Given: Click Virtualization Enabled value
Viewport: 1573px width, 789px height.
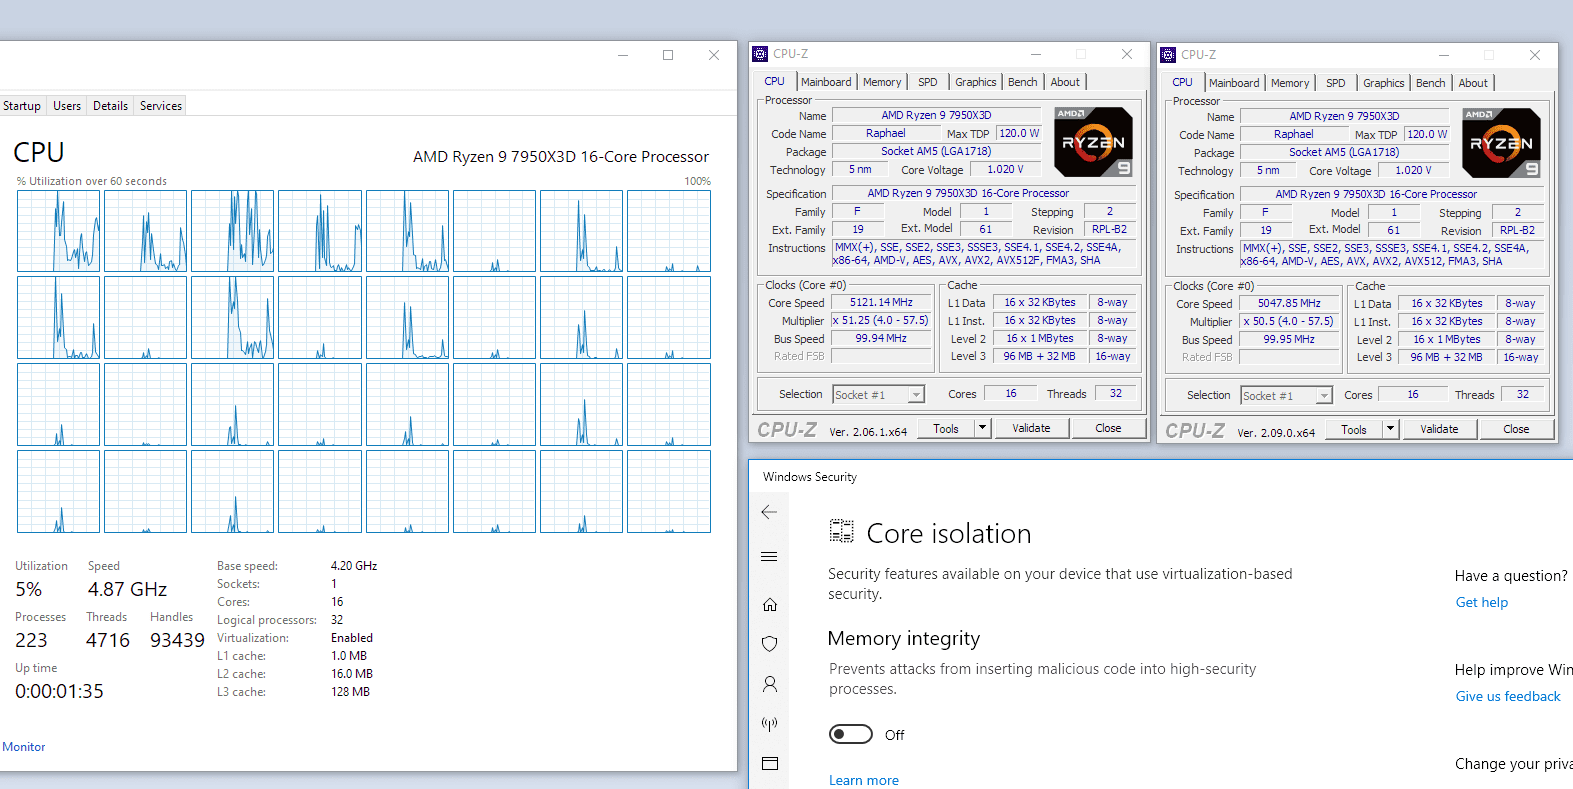Looking at the screenshot, I should point(352,638).
